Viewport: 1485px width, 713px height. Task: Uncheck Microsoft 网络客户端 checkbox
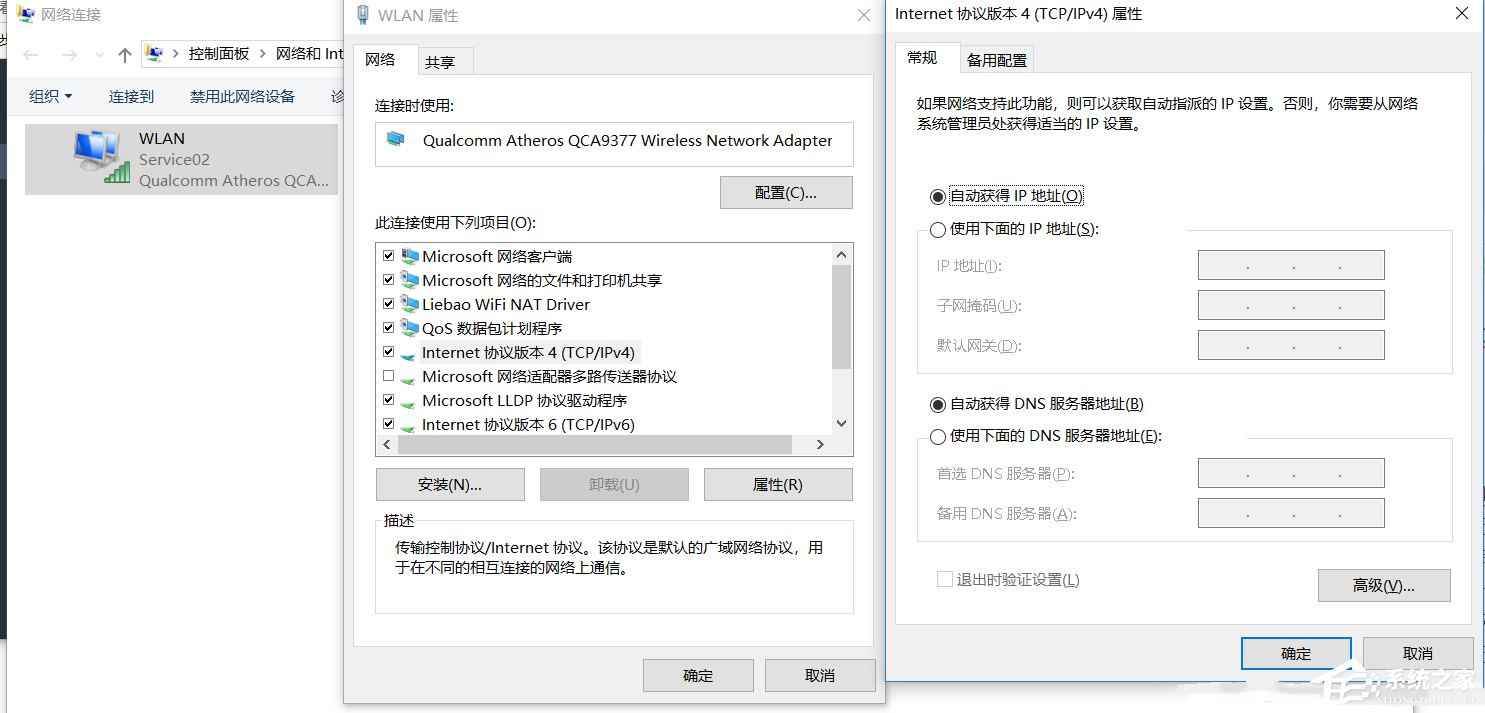click(x=389, y=256)
